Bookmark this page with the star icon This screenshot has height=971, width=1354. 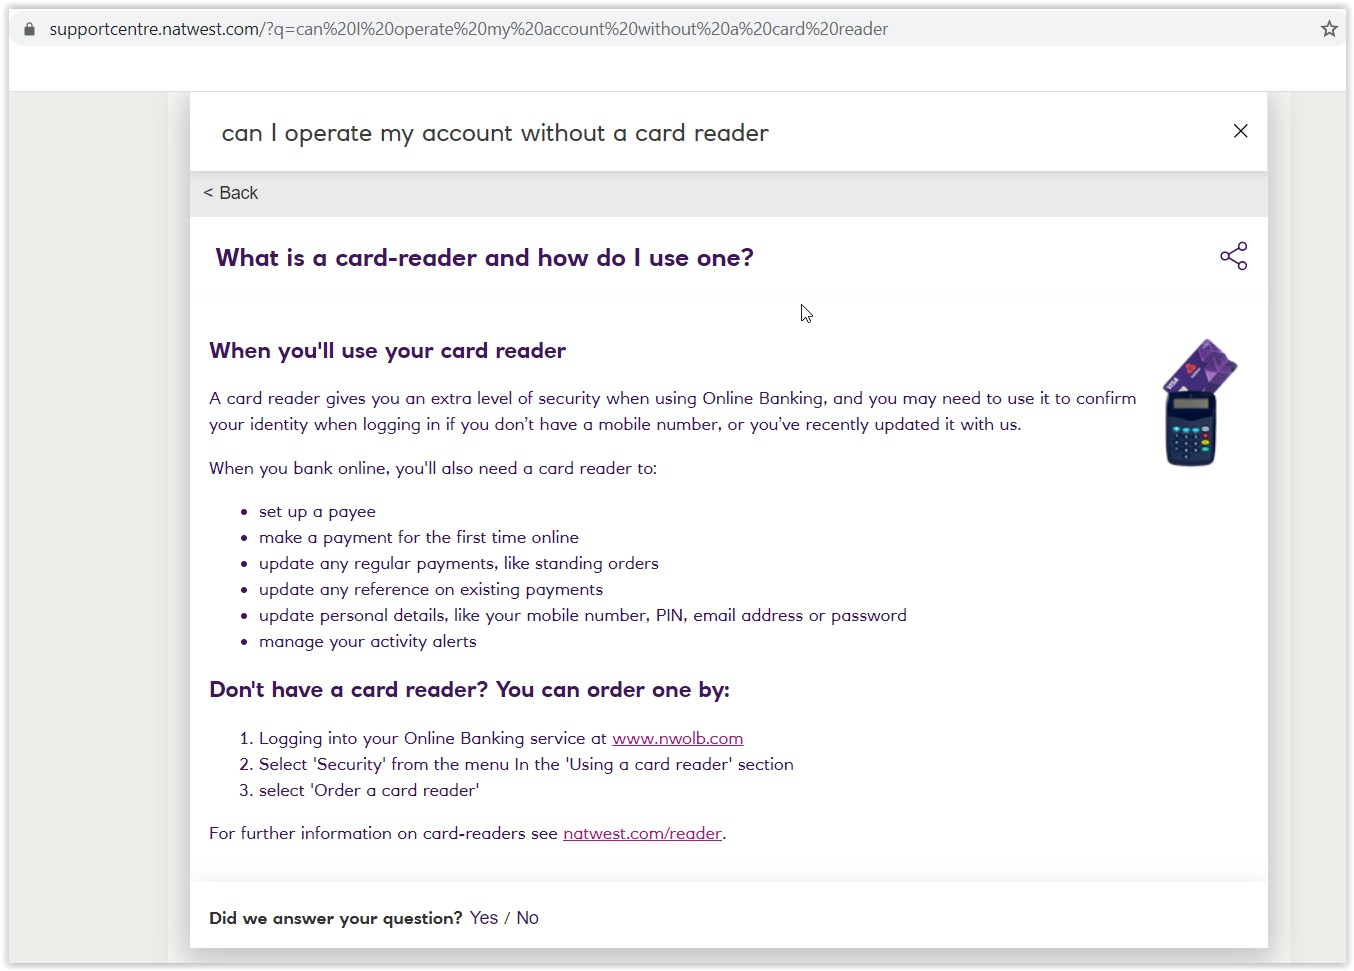point(1329,29)
